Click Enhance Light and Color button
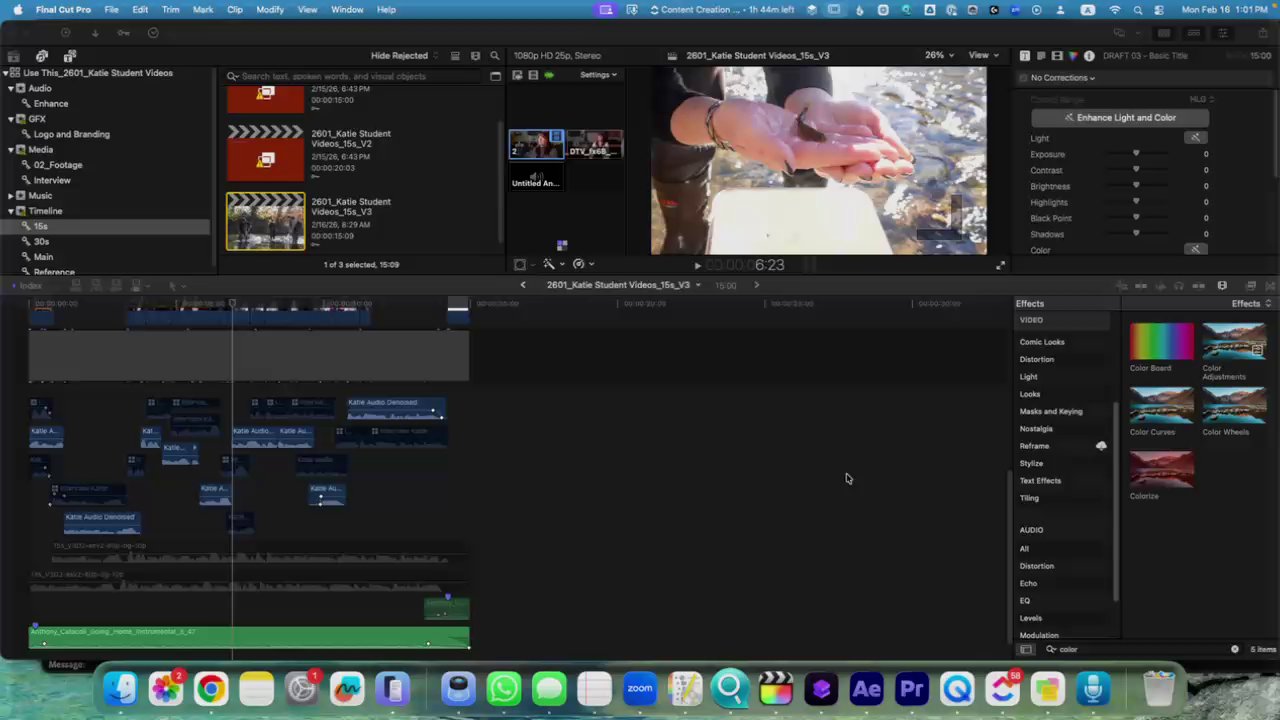The height and width of the screenshot is (720, 1280). 1120,118
